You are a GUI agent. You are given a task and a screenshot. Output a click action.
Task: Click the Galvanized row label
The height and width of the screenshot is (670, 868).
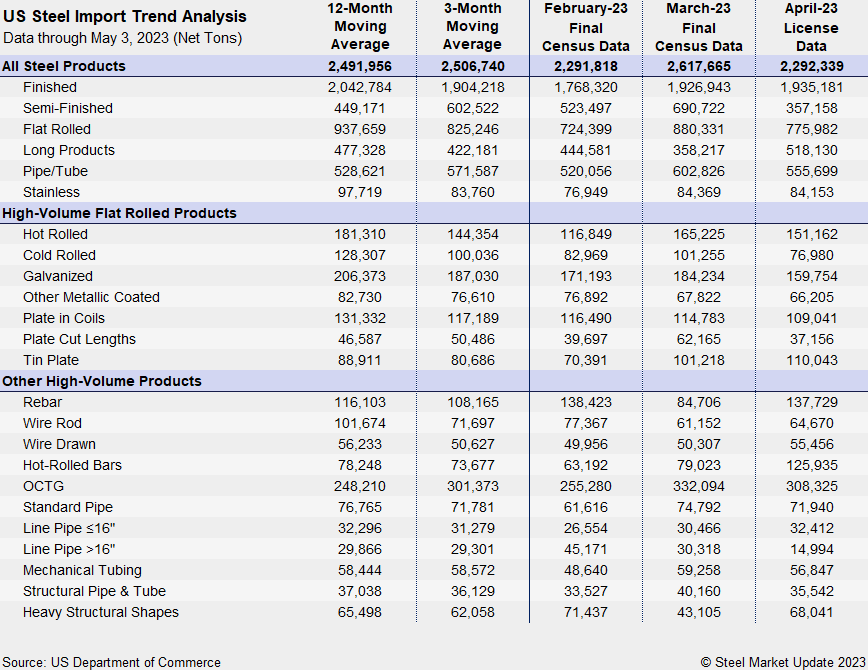point(58,276)
